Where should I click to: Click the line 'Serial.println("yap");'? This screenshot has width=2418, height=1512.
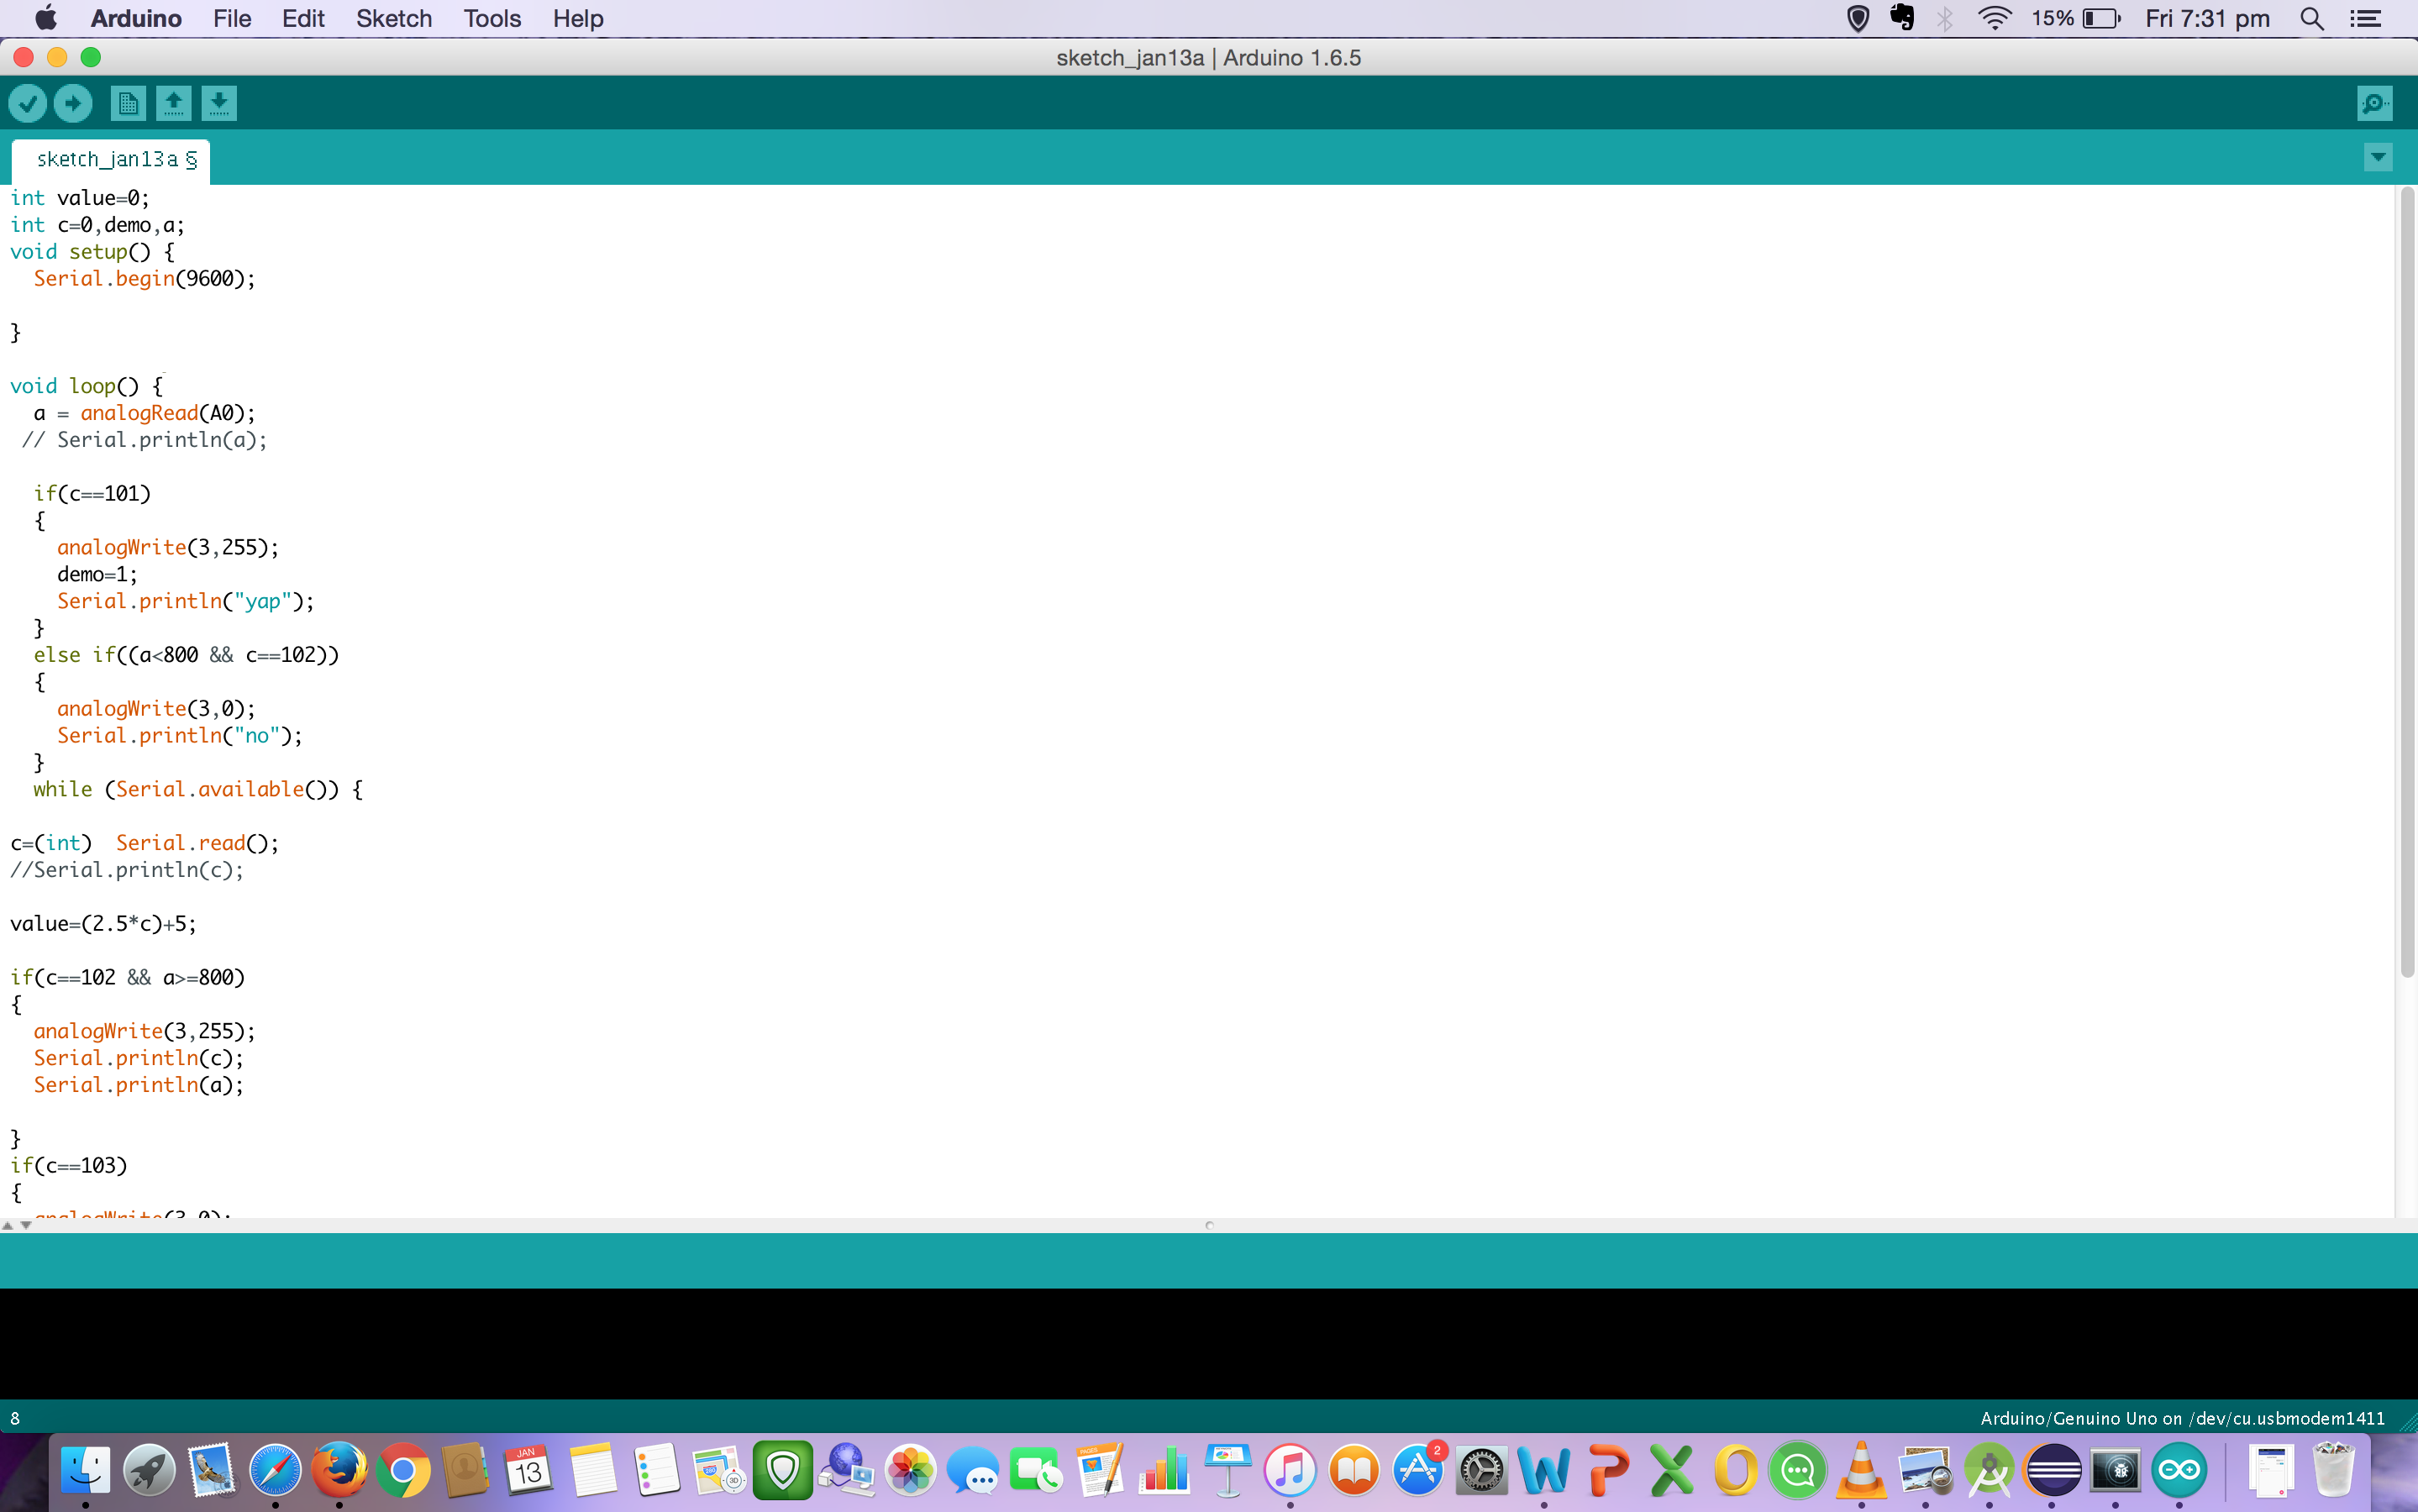click(186, 601)
